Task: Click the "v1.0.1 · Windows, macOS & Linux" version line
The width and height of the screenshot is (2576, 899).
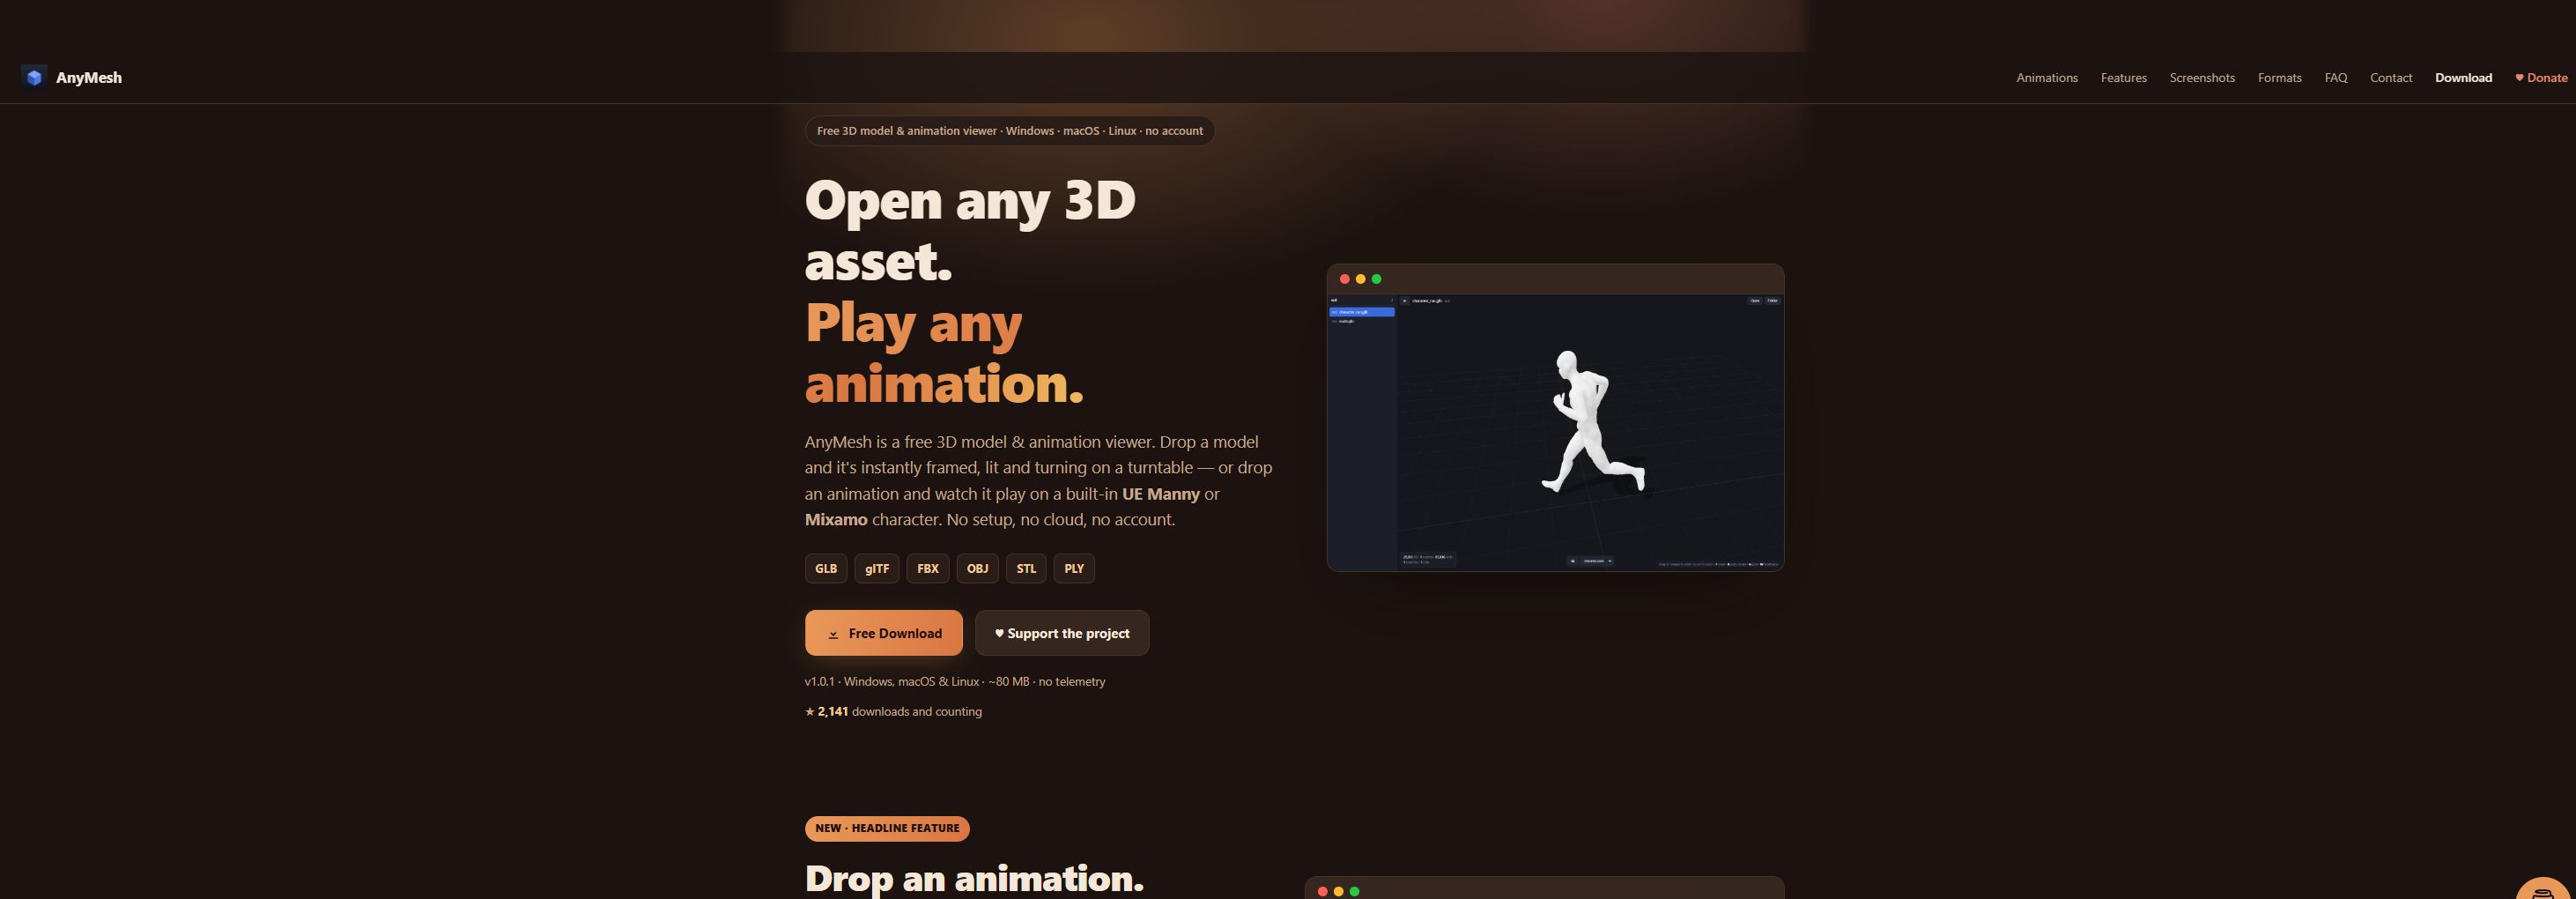Action: pos(955,682)
